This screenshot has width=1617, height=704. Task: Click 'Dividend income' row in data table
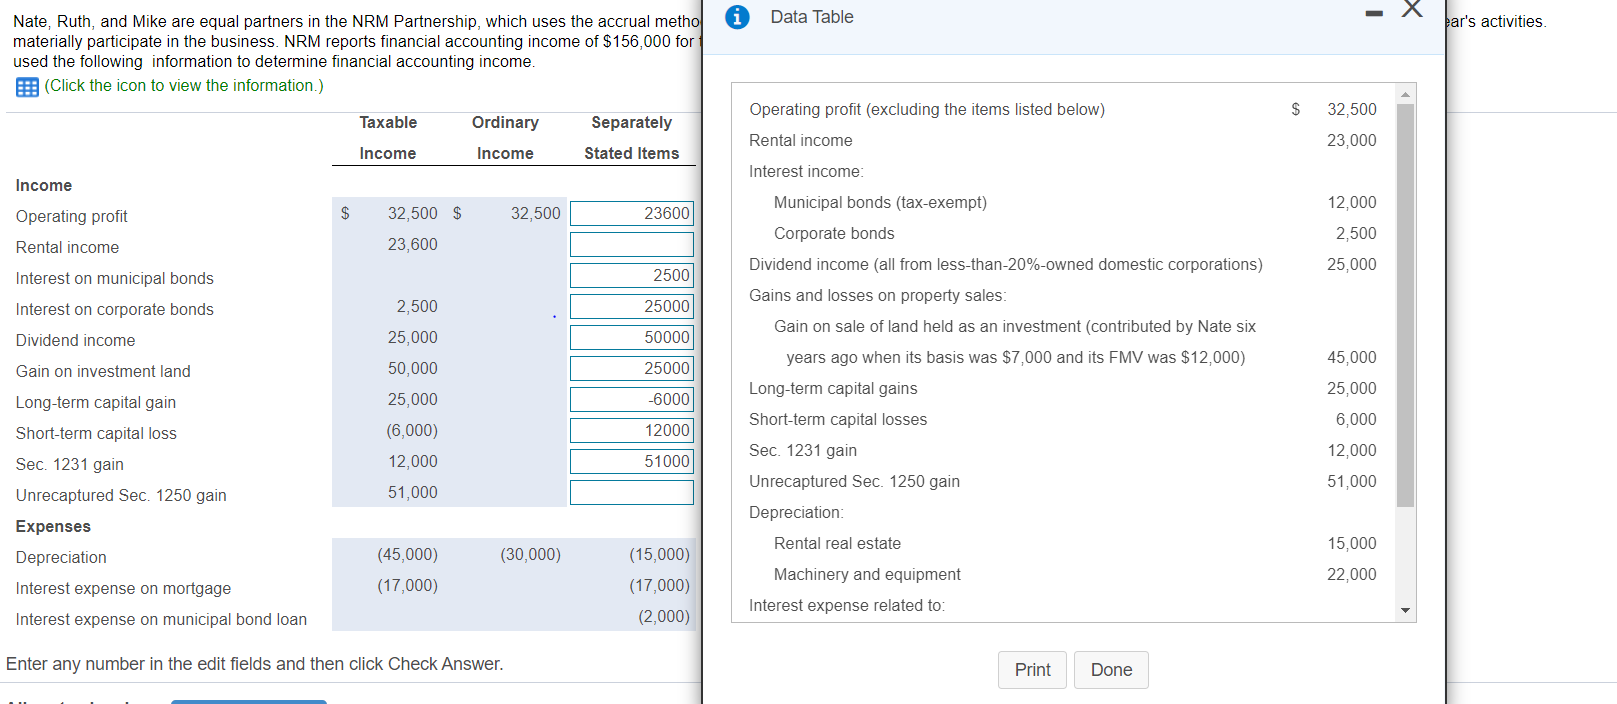click(x=1005, y=264)
